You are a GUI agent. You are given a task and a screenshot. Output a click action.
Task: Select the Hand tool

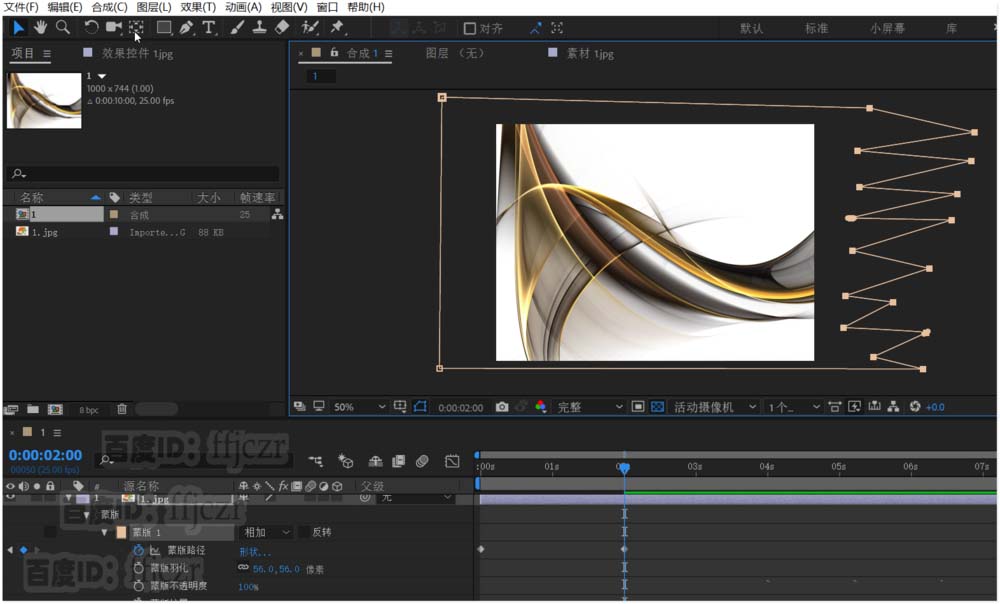41,27
